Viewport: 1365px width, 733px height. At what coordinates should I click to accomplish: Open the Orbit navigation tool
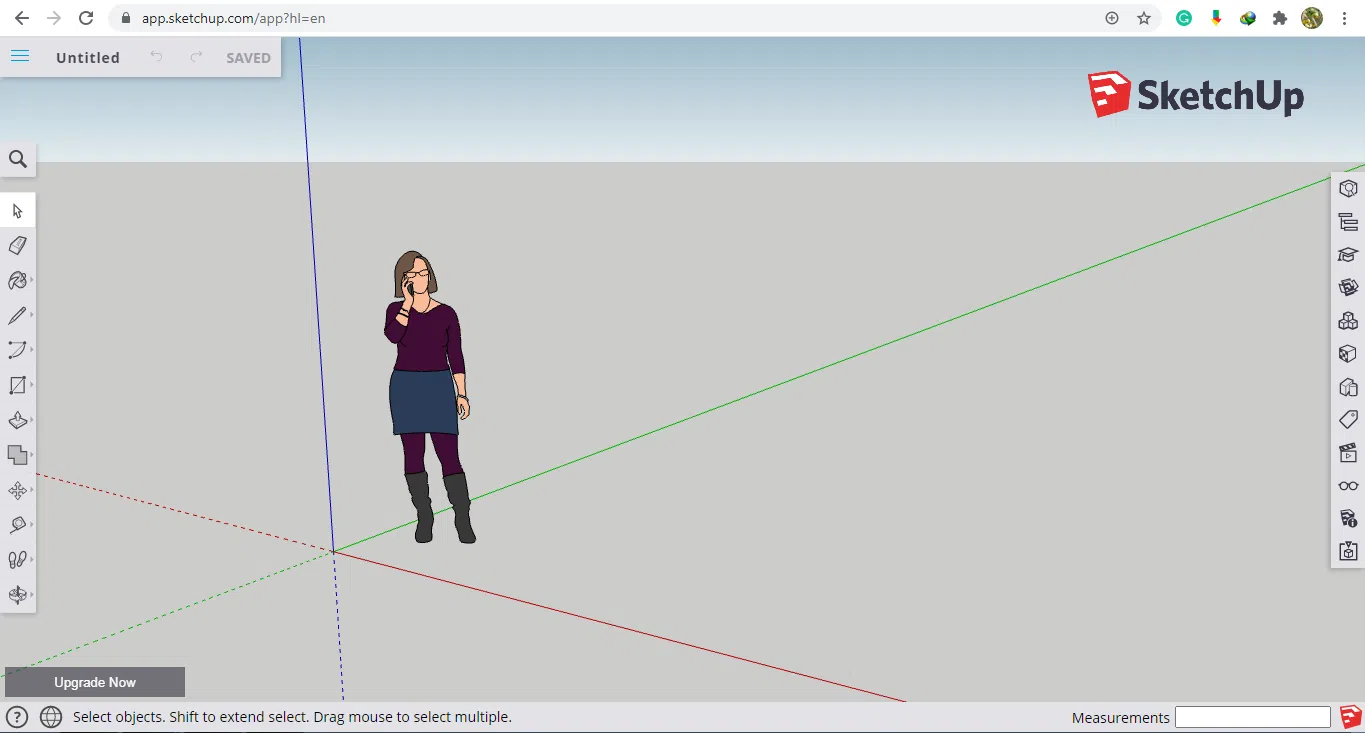(x=18, y=594)
